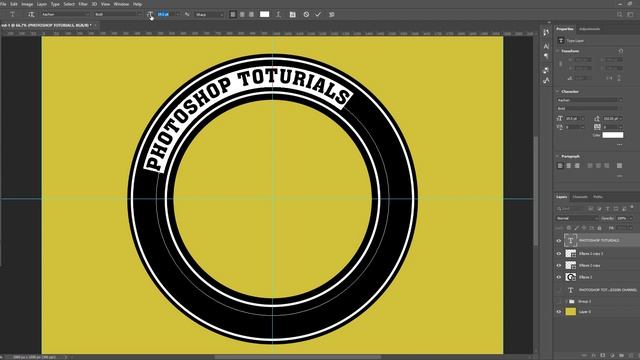Image resolution: width=640 pixels, height=360 pixels.
Task: Open font size dropdown arrow in options bar
Action: (178, 14)
